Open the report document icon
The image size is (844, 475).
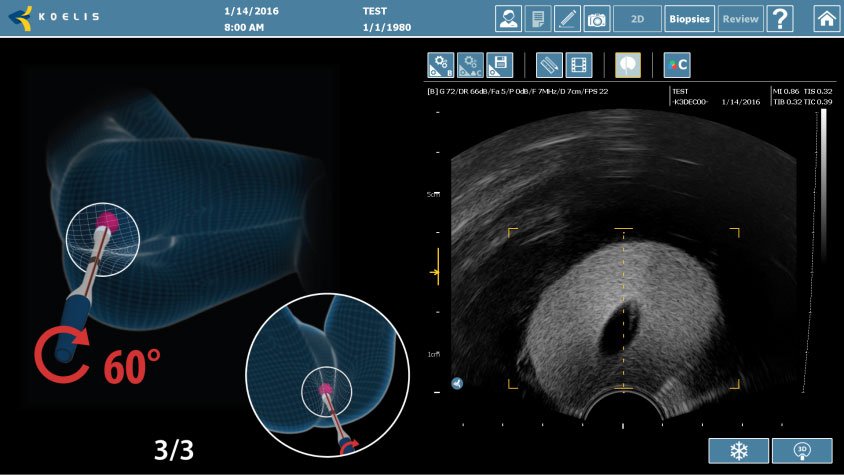click(x=538, y=19)
